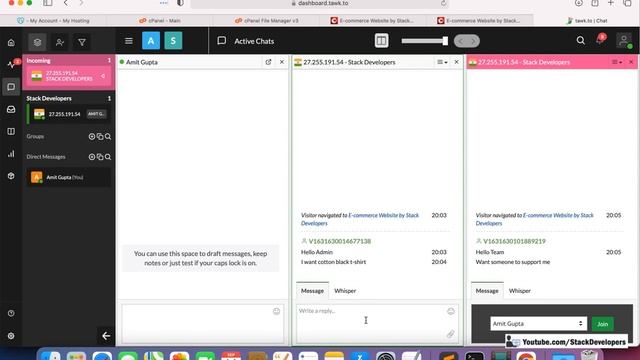640x360 pixels.
Task: Add a new group with plus icon
Action: (x=92, y=136)
